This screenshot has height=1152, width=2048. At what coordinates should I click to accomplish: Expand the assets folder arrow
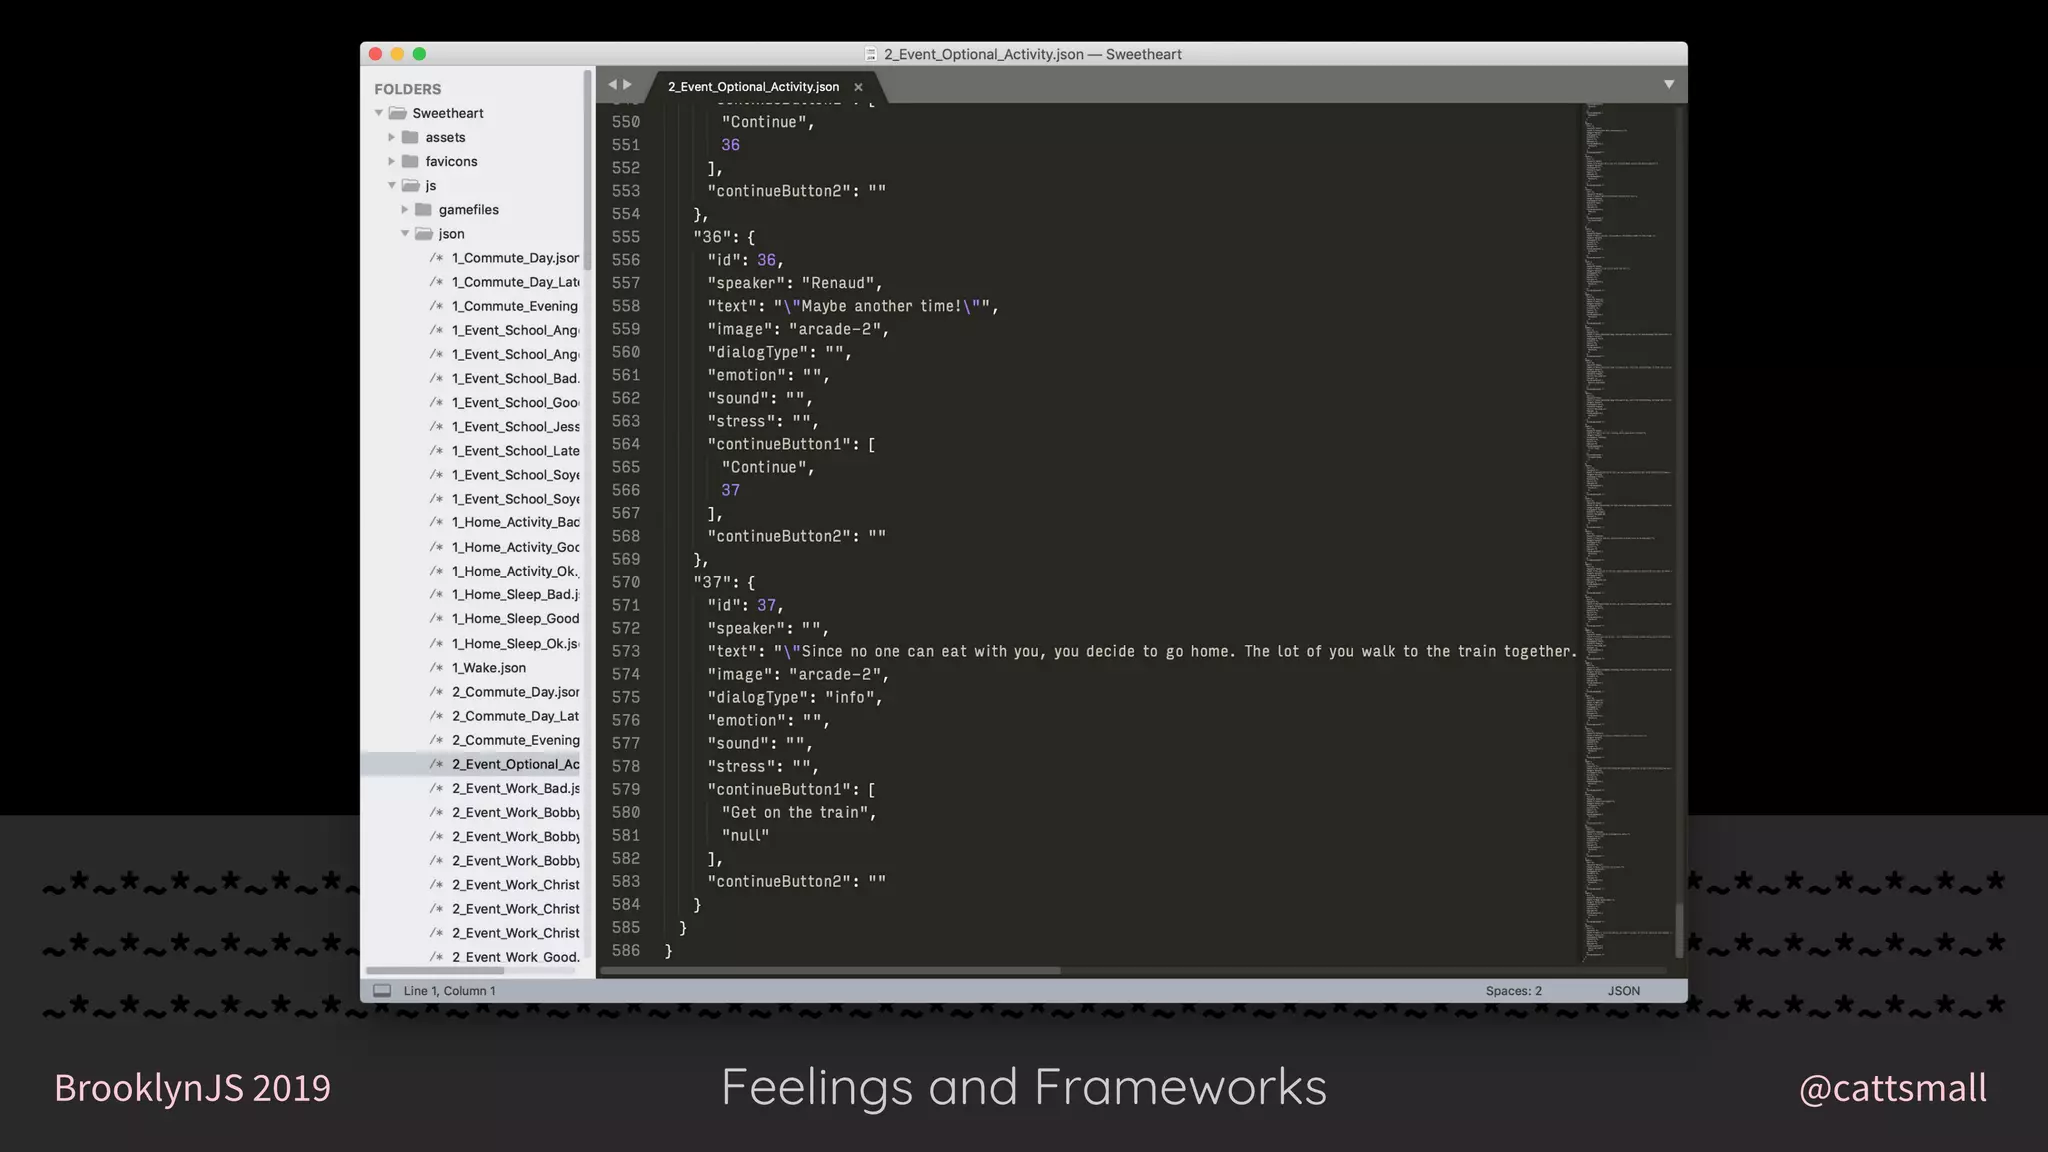click(392, 137)
